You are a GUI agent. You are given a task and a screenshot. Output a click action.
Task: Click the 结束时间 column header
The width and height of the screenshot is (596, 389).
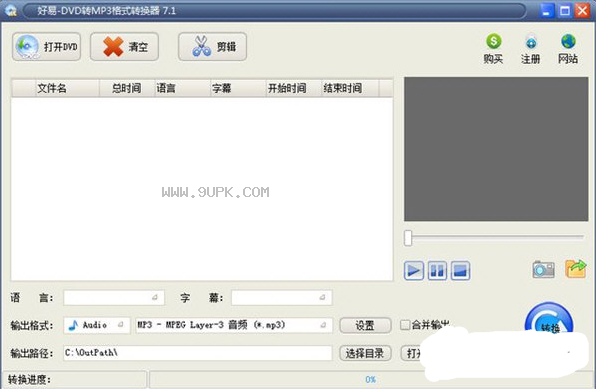click(x=350, y=88)
